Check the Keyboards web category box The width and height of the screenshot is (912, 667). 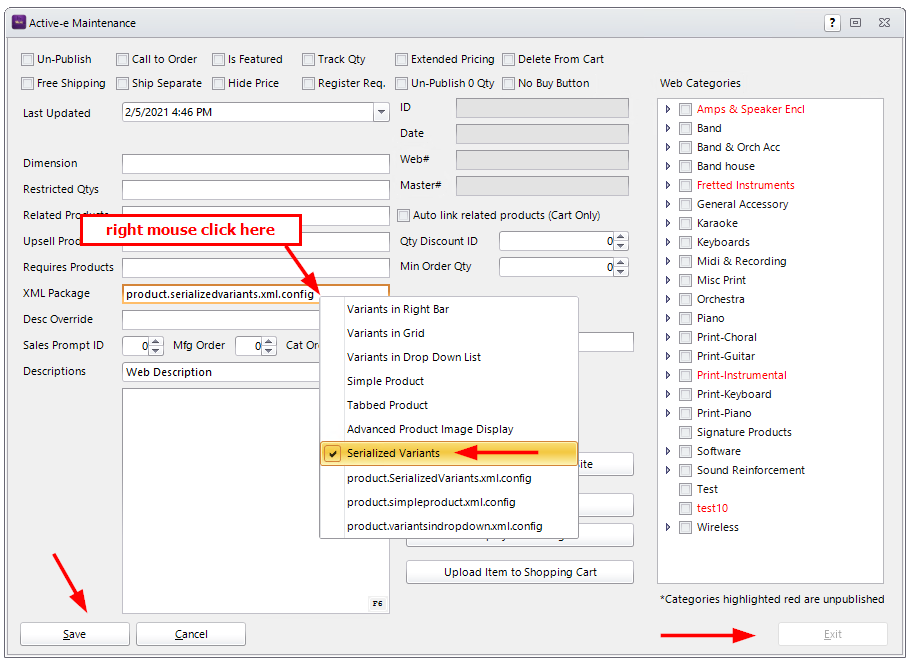(x=686, y=242)
